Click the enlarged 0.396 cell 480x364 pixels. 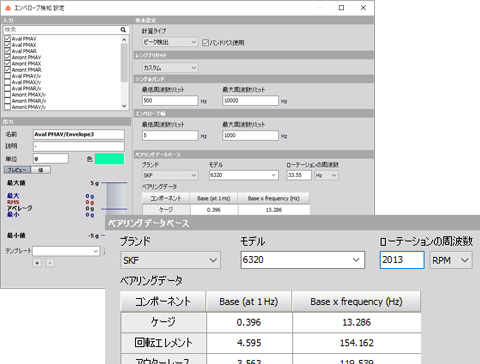[x=249, y=322]
